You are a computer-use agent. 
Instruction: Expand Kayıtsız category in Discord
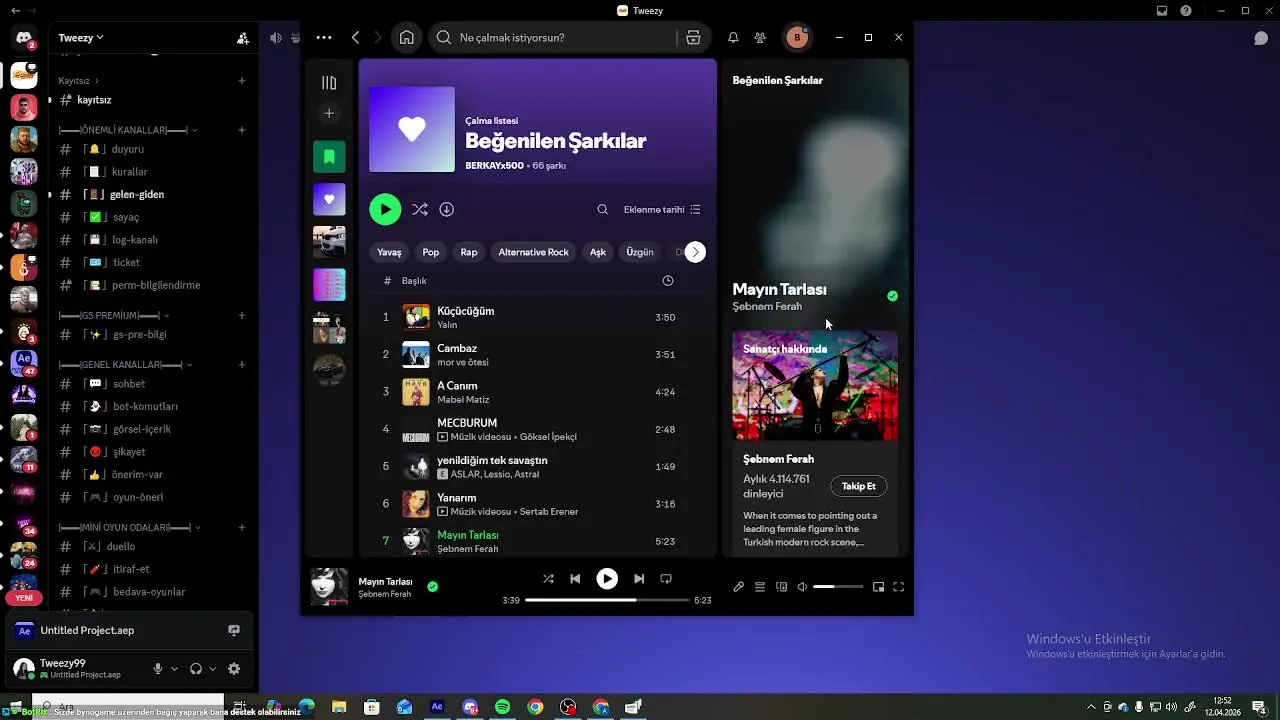click(78, 81)
